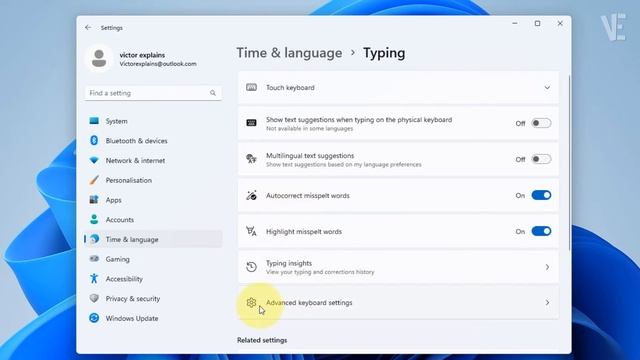Viewport: 640px width, 360px height.
Task: Click the user profile avatar
Action: pos(99,58)
